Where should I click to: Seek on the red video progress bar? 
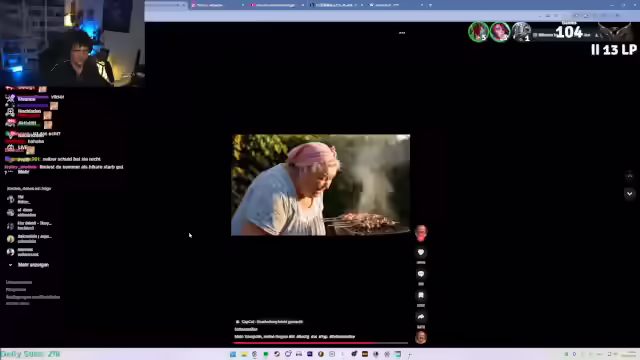pos(320,343)
